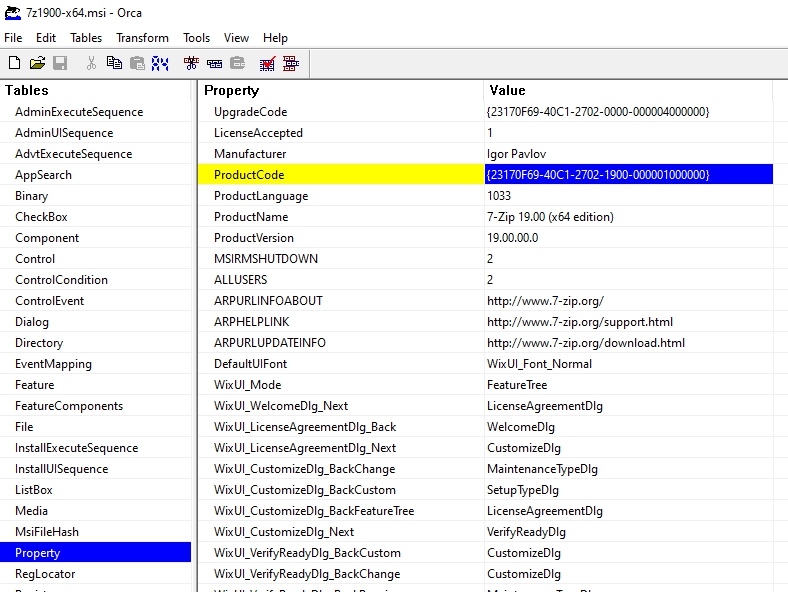Select the ProductVersion property row
Image resolution: width=788 pixels, height=592 pixels.
point(254,238)
